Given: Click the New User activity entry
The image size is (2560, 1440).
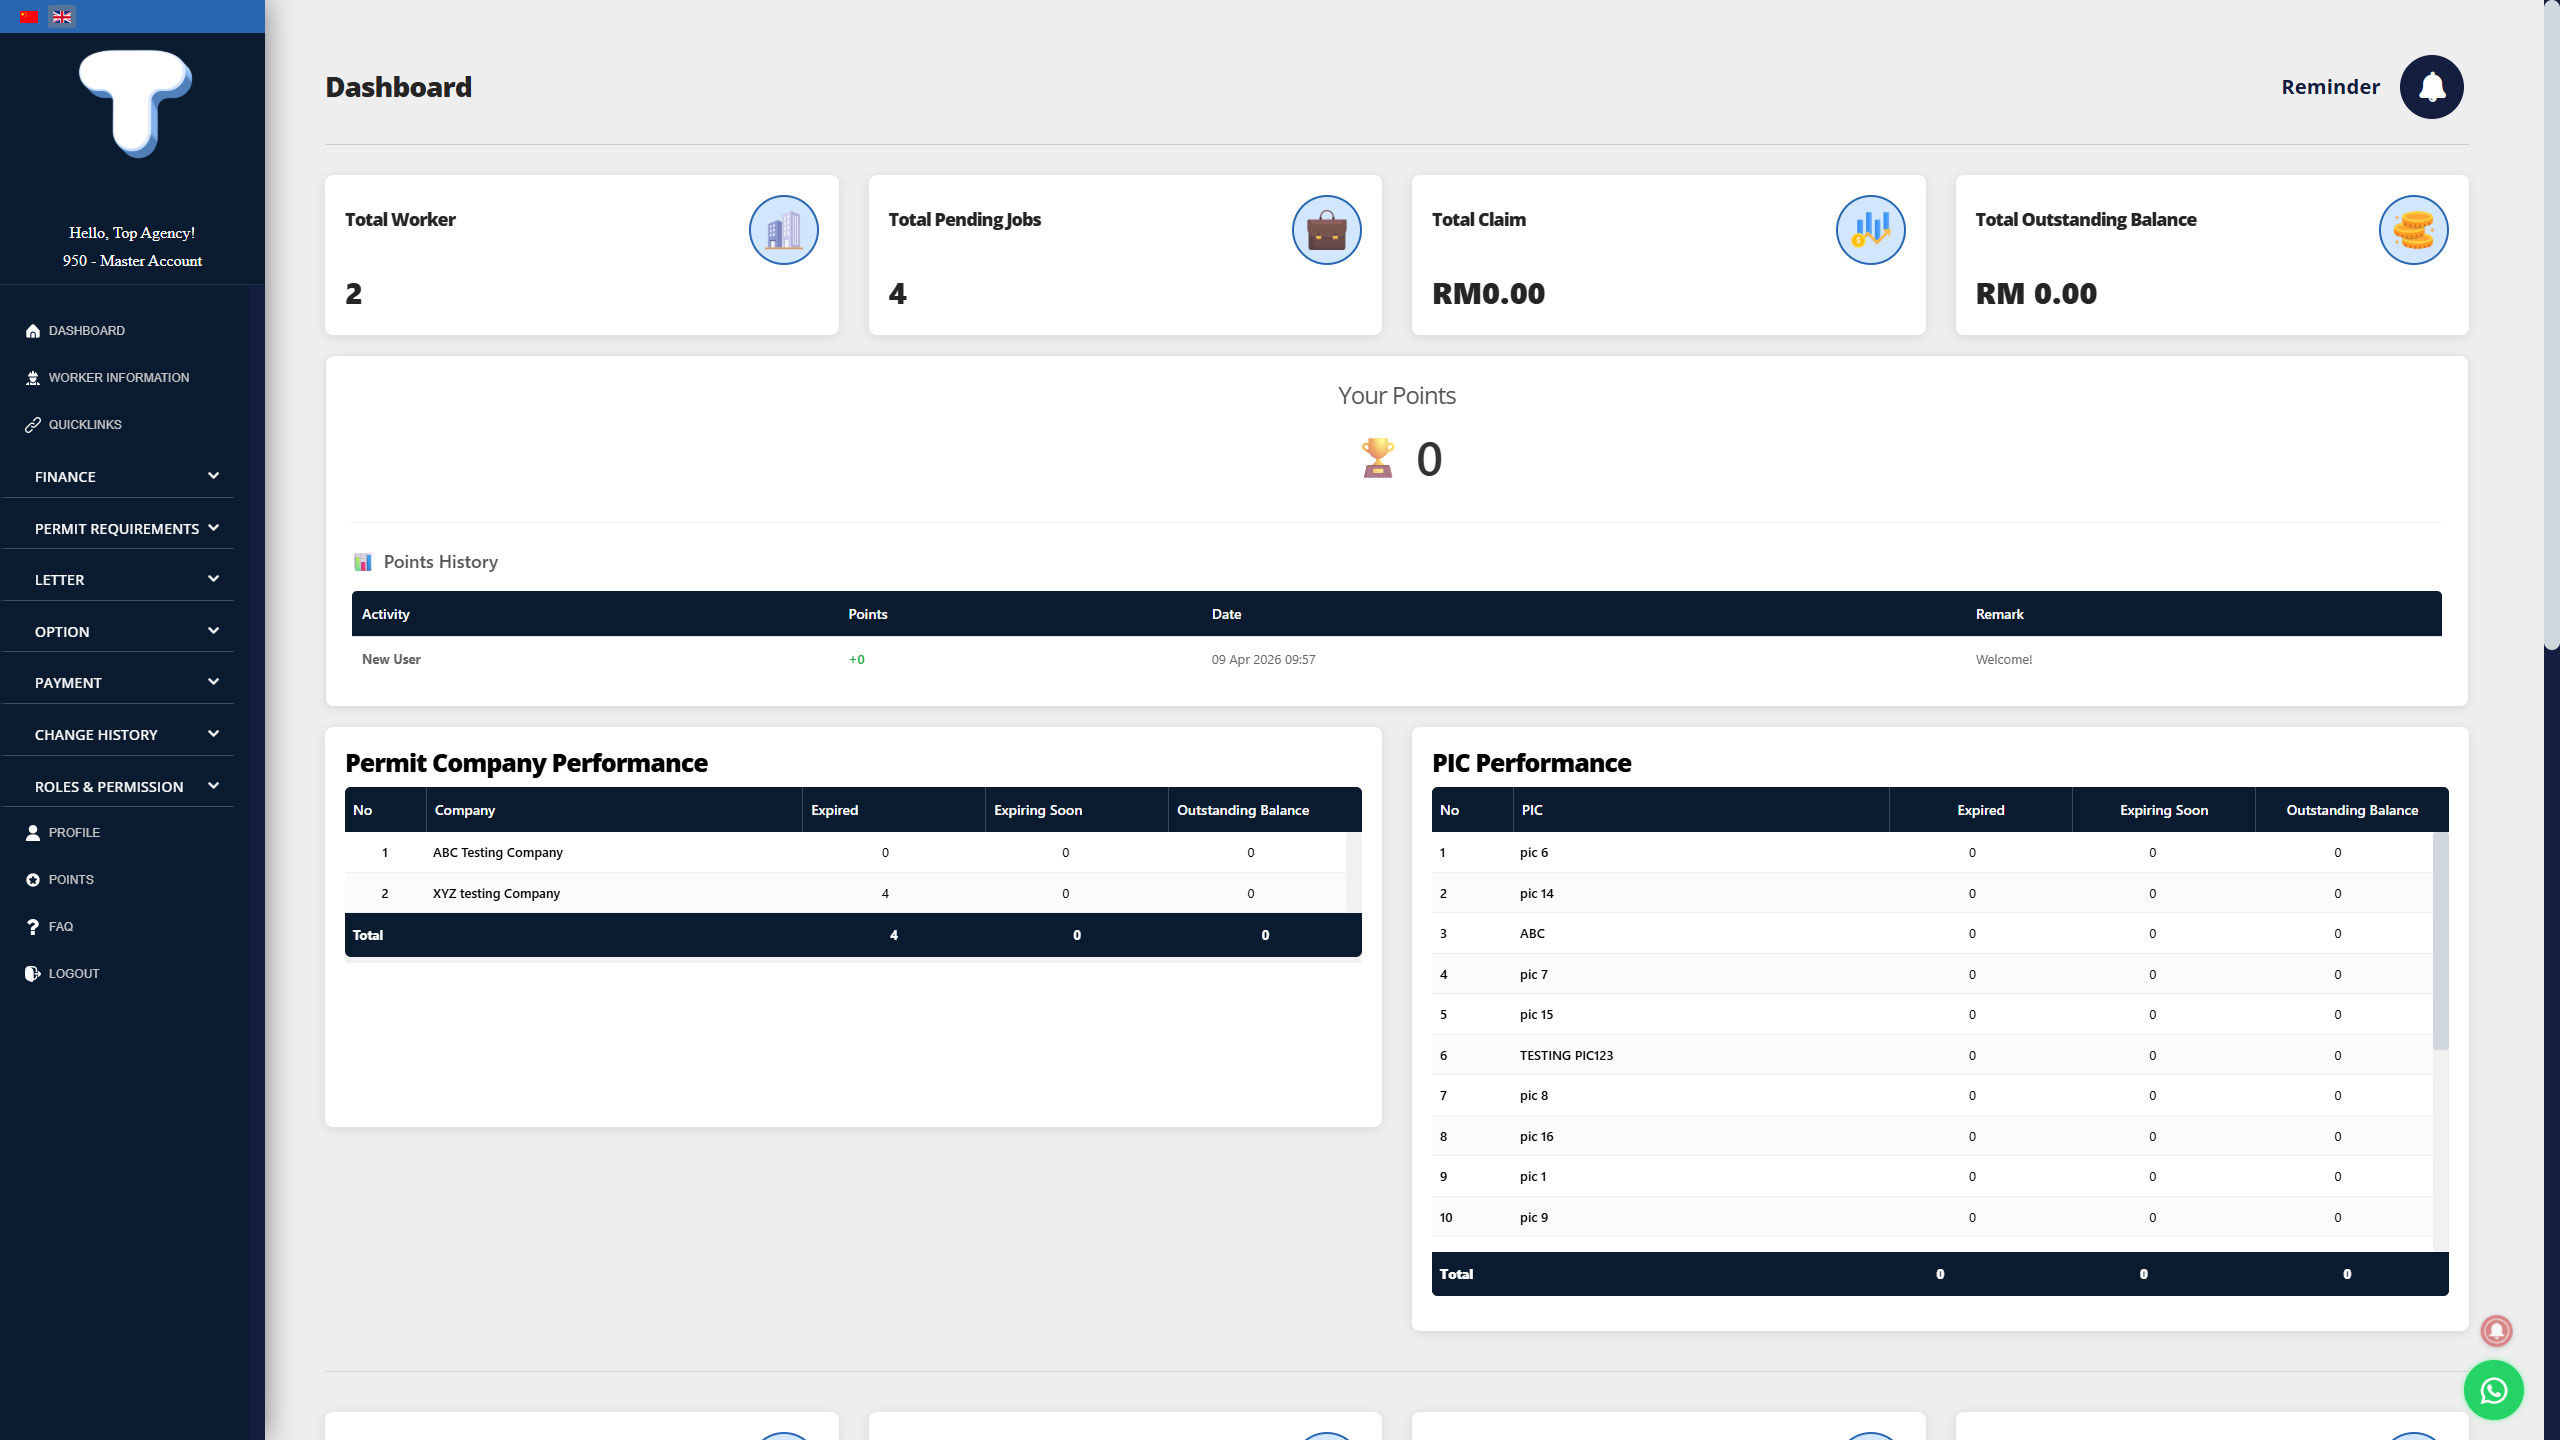Looking at the screenshot, I should [x=391, y=659].
